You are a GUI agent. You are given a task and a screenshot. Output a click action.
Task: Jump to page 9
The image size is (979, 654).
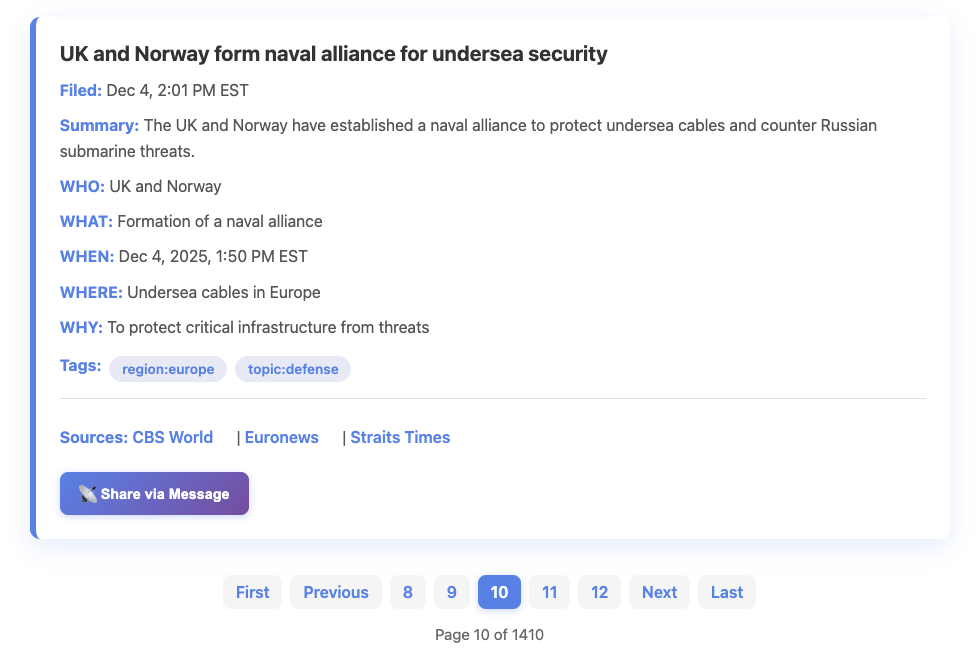click(451, 592)
